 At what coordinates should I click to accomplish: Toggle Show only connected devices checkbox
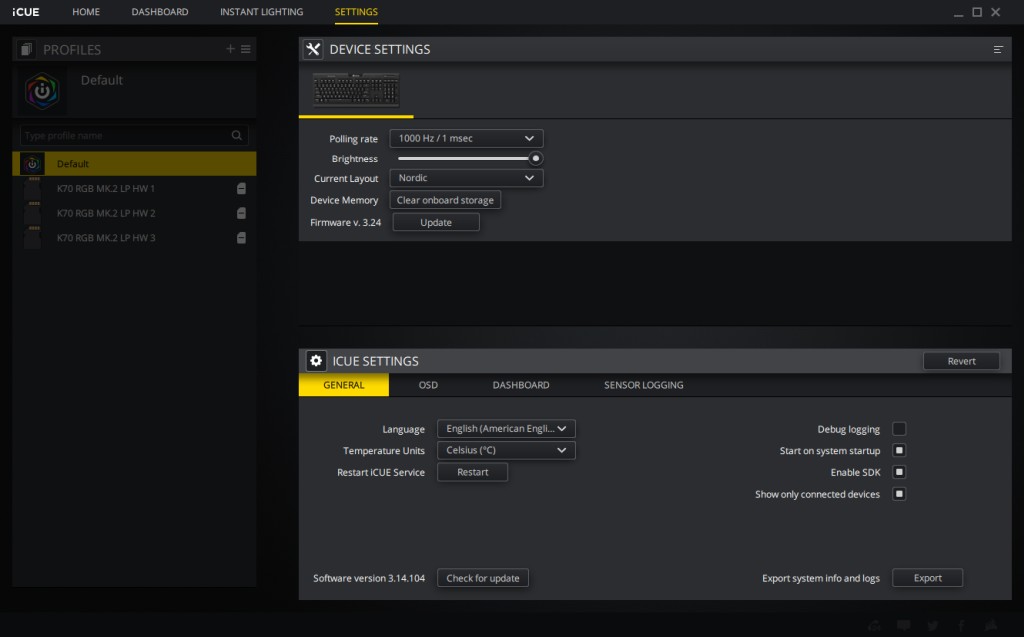click(899, 495)
